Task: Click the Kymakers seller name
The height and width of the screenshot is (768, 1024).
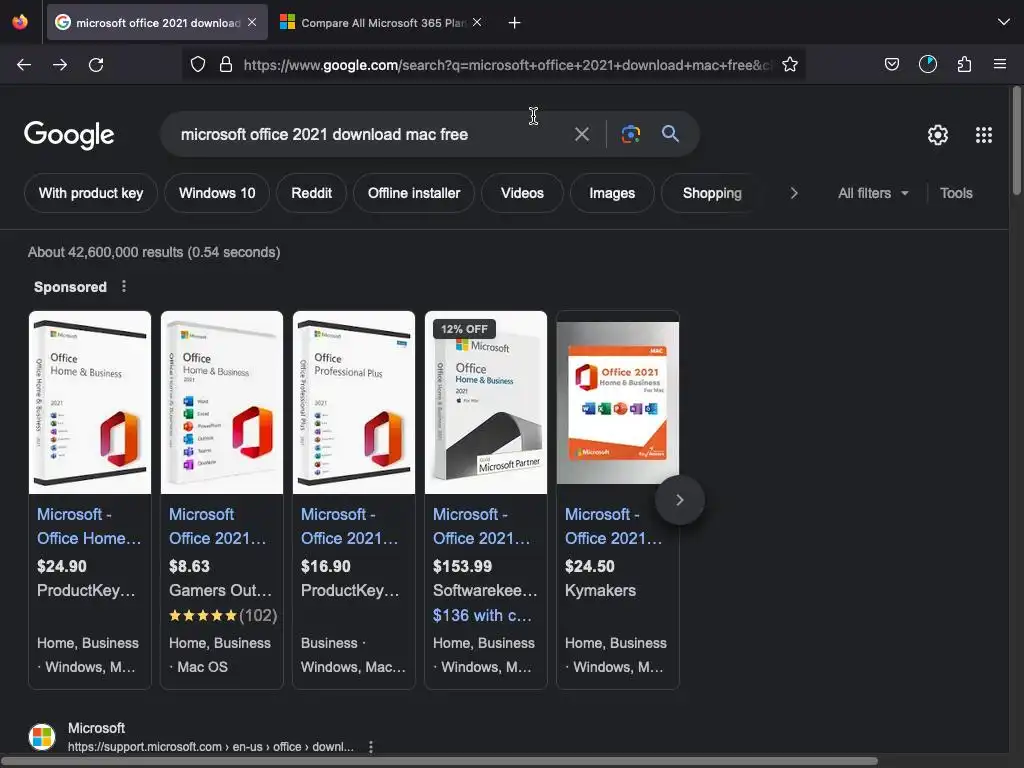Action: click(600, 590)
